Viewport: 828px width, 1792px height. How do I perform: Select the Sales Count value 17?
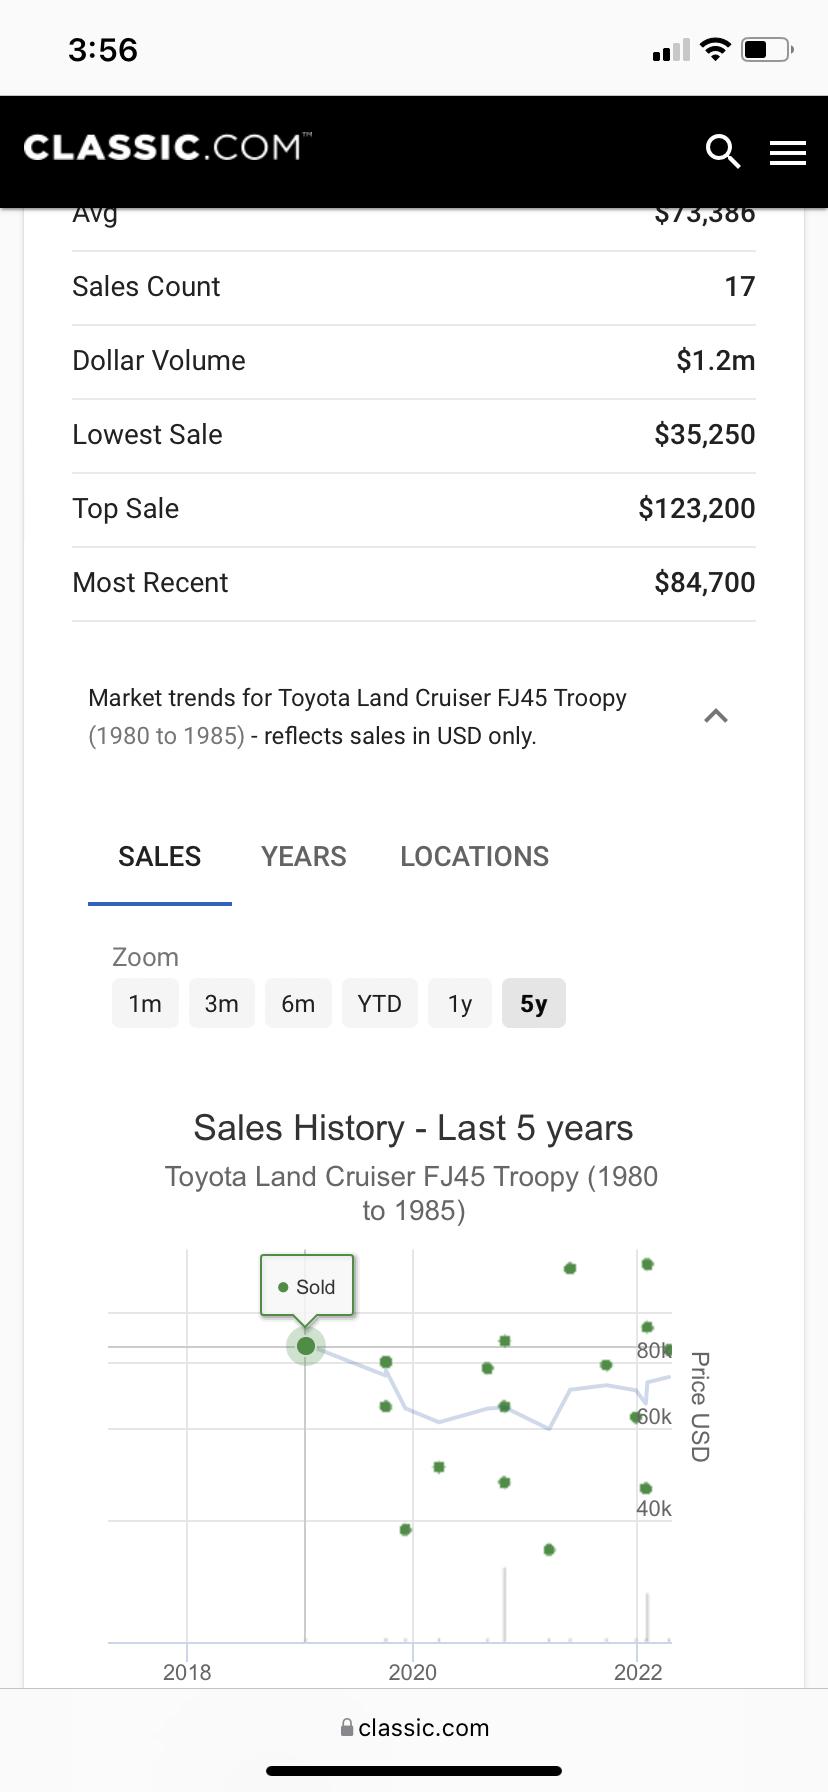pyautogui.click(x=740, y=287)
